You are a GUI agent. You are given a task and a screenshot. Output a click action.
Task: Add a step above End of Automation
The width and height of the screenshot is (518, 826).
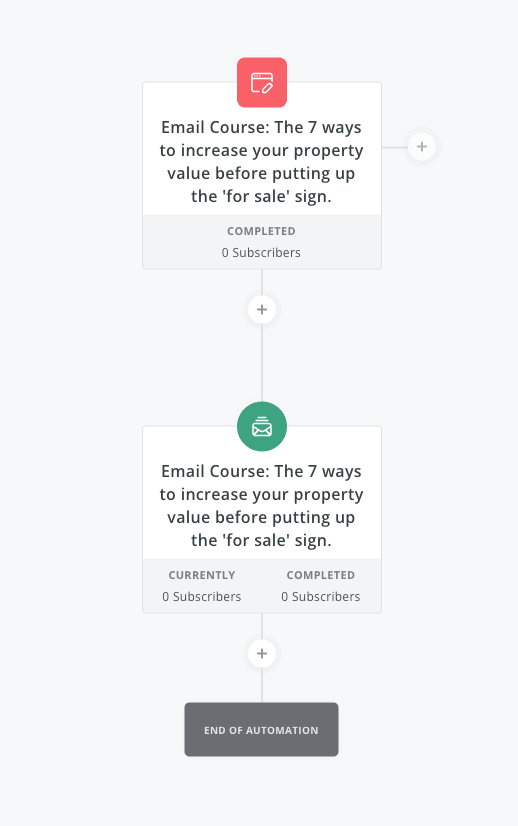pos(262,653)
